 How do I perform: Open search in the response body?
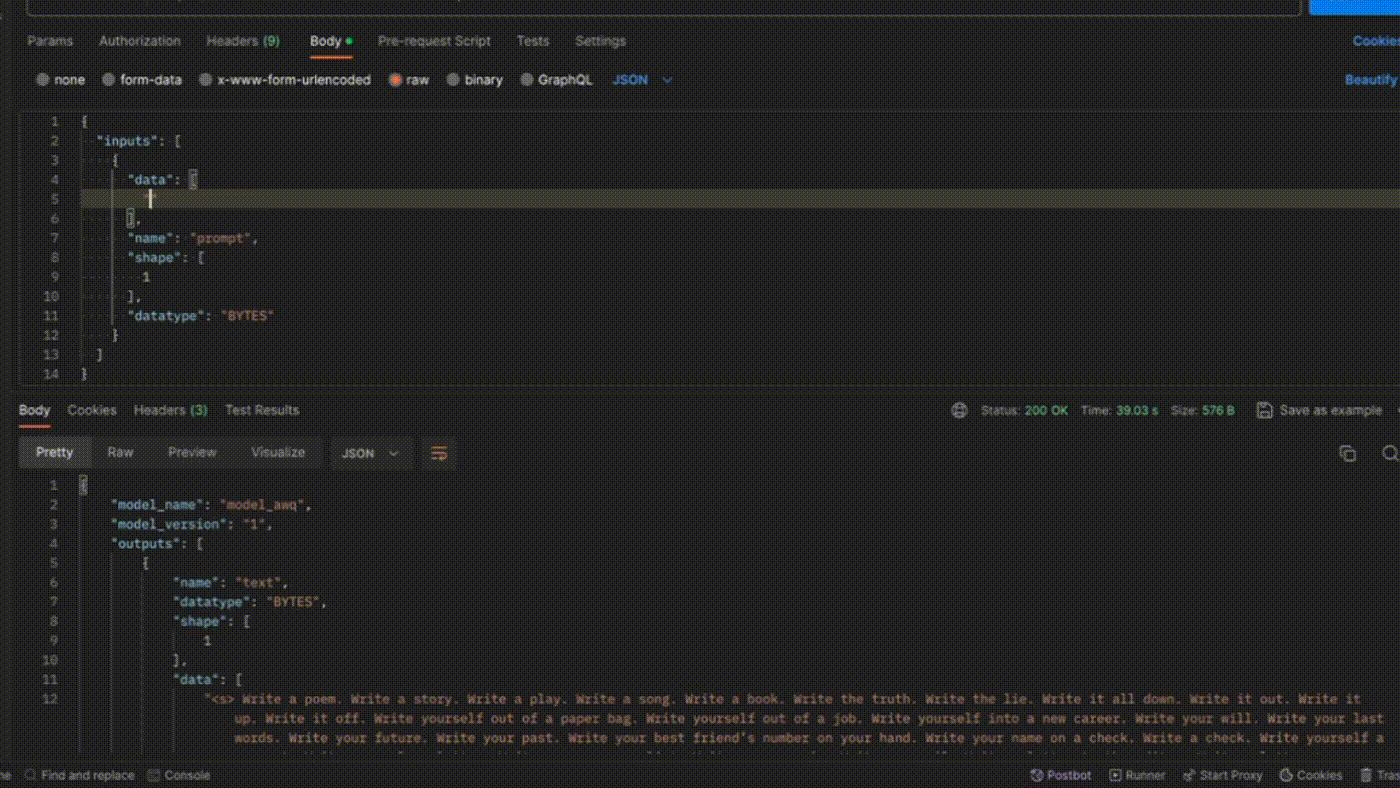(1389, 453)
